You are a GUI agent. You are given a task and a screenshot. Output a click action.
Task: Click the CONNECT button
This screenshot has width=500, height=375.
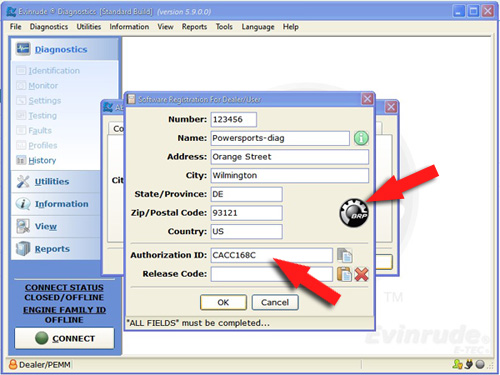click(x=64, y=338)
